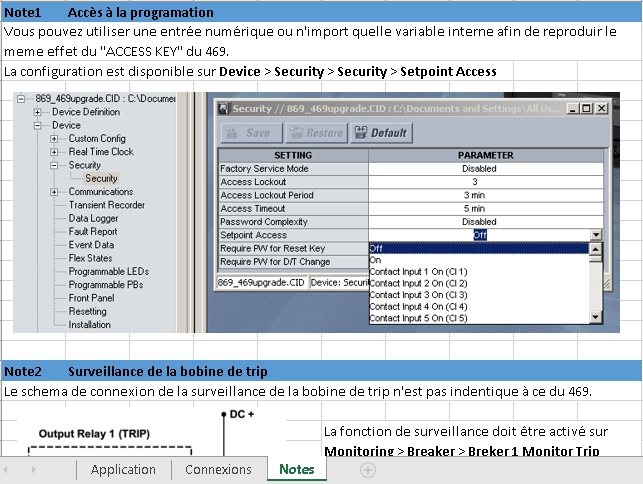The height and width of the screenshot is (484, 643).
Task: Add a new sheet with plus icon
Action: (368, 469)
